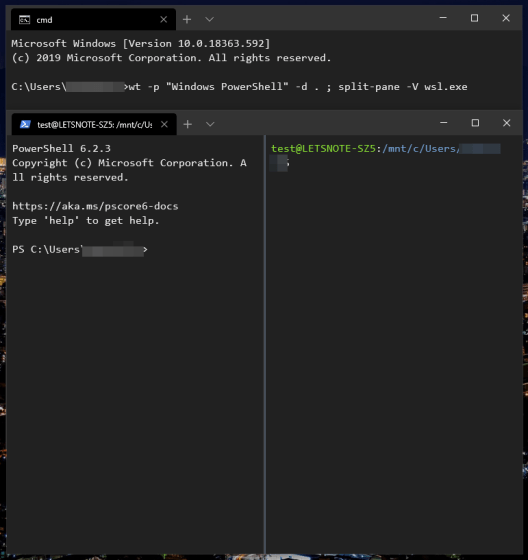Select the cmd tab in upper terminal window
This screenshot has height=560, width=528.
(93, 19)
